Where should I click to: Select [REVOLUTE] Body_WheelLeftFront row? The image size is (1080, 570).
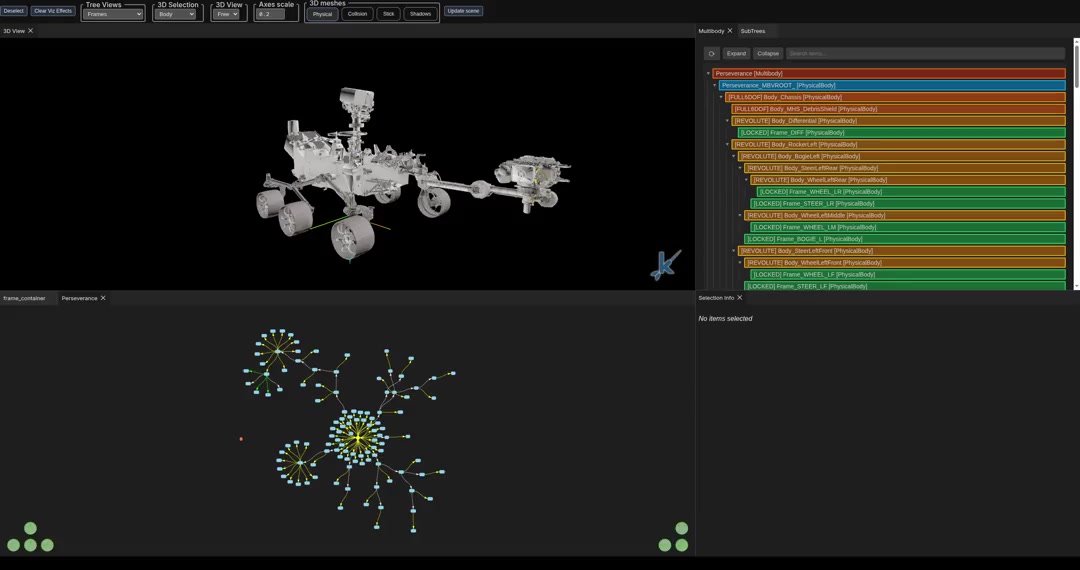pos(905,262)
